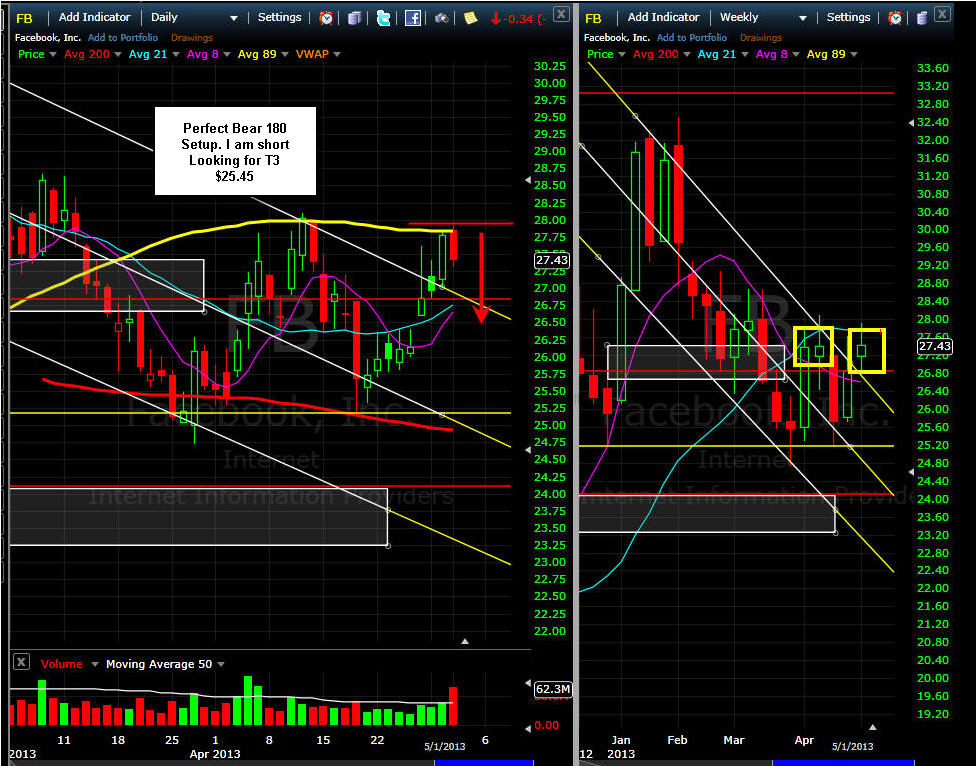
Task: Click the 19.20 price axis label on the Weekly chart
Action: pos(932,714)
